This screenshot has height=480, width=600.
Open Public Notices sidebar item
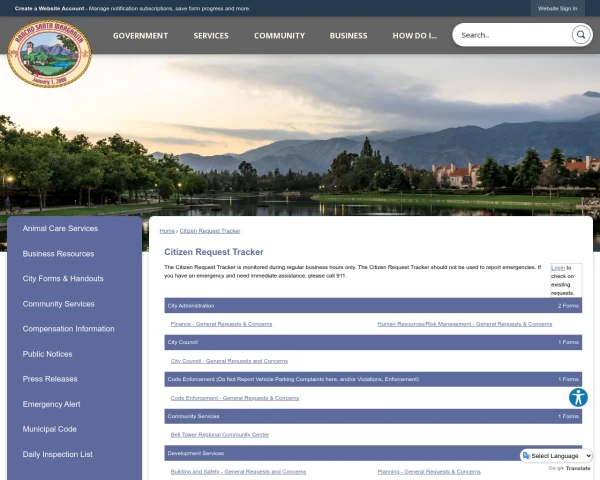pos(47,354)
